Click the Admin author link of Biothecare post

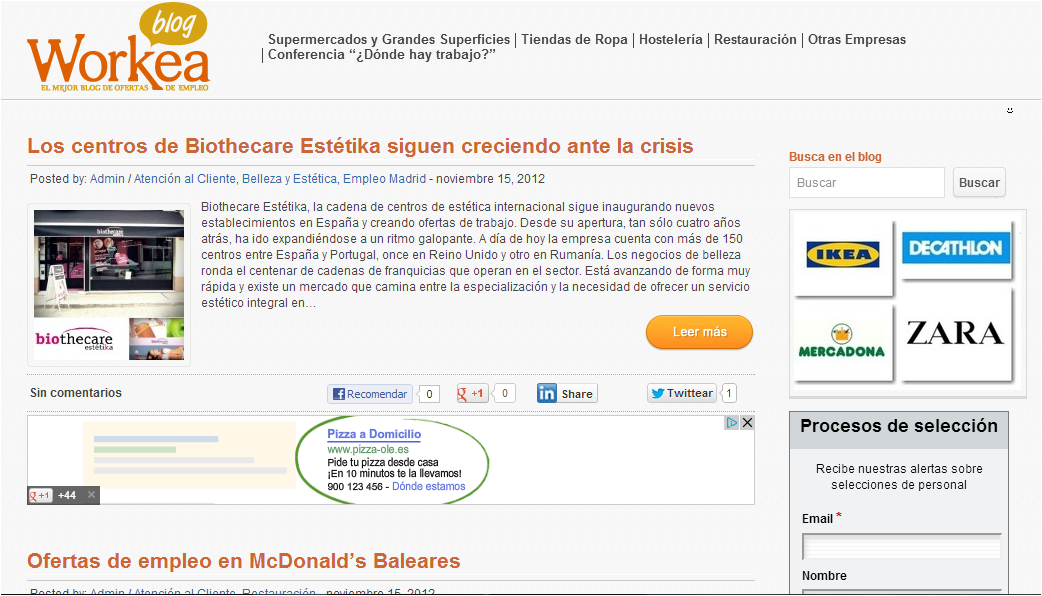click(x=107, y=179)
